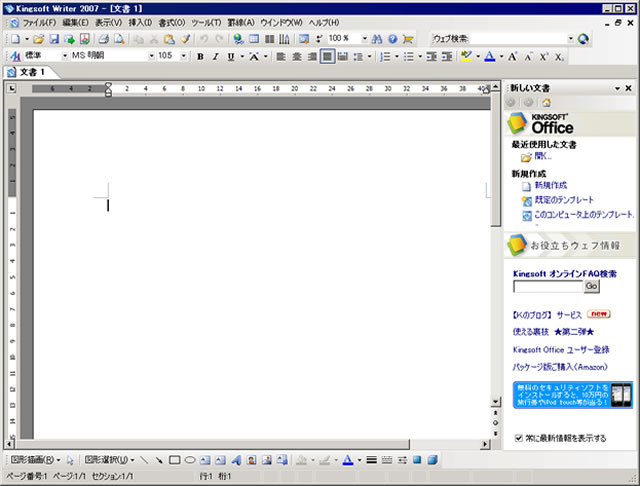Screen dimensions: 640x486
Task: Grow the font size with A up
Action: 513,57
